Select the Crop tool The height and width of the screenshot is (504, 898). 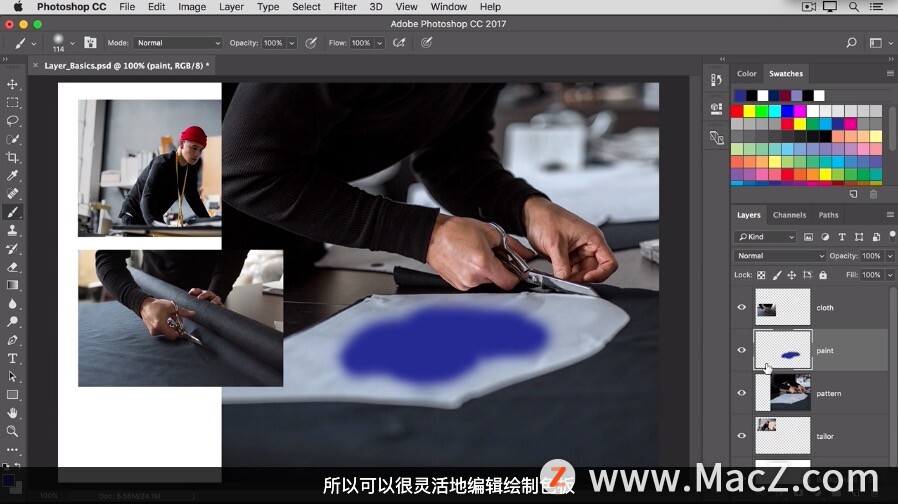[x=12, y=158]
